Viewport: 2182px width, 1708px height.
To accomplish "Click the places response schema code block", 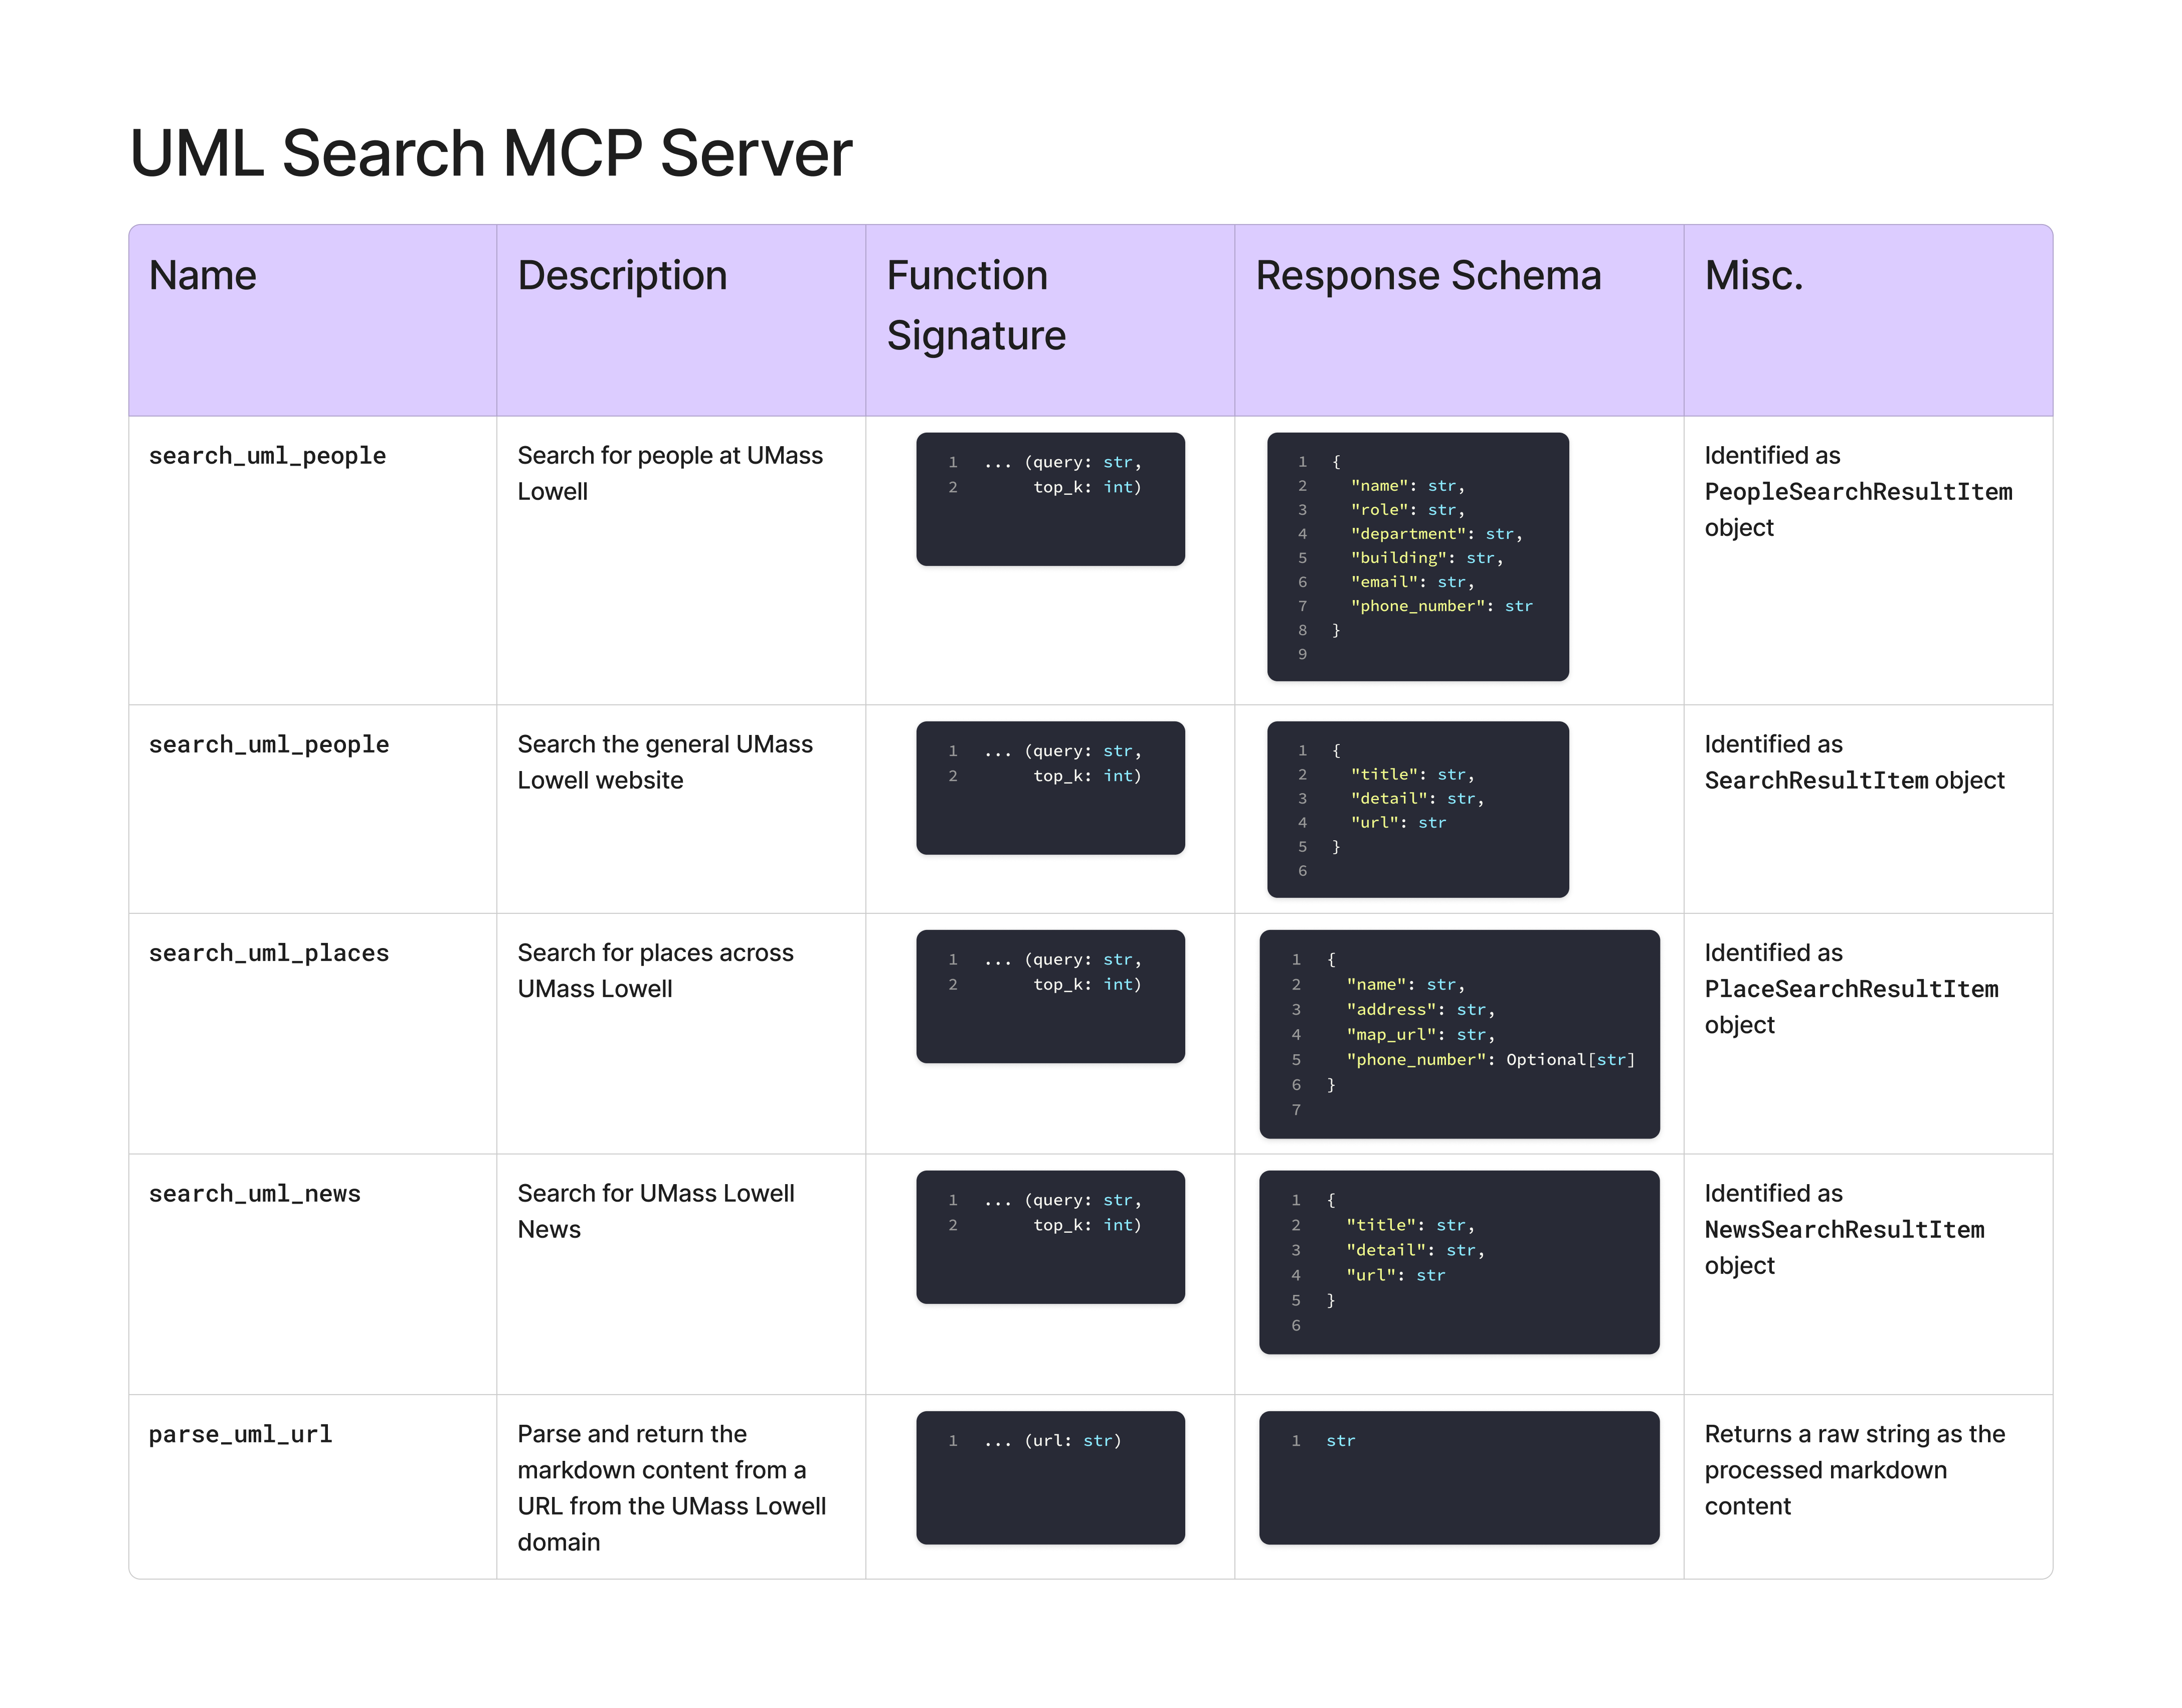I will coord(1459,1034).
